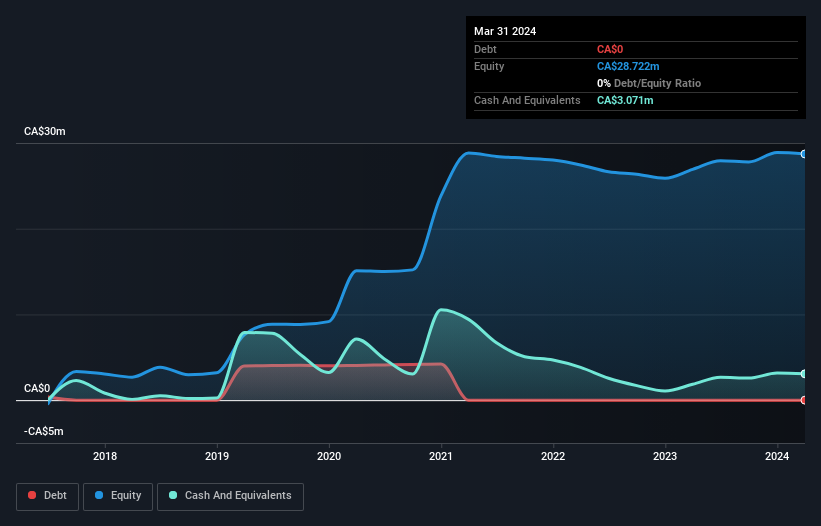This screenshot has height=526, width=821.
Task: Click the 2023 axis label
Action: click(x=665, y=456)
